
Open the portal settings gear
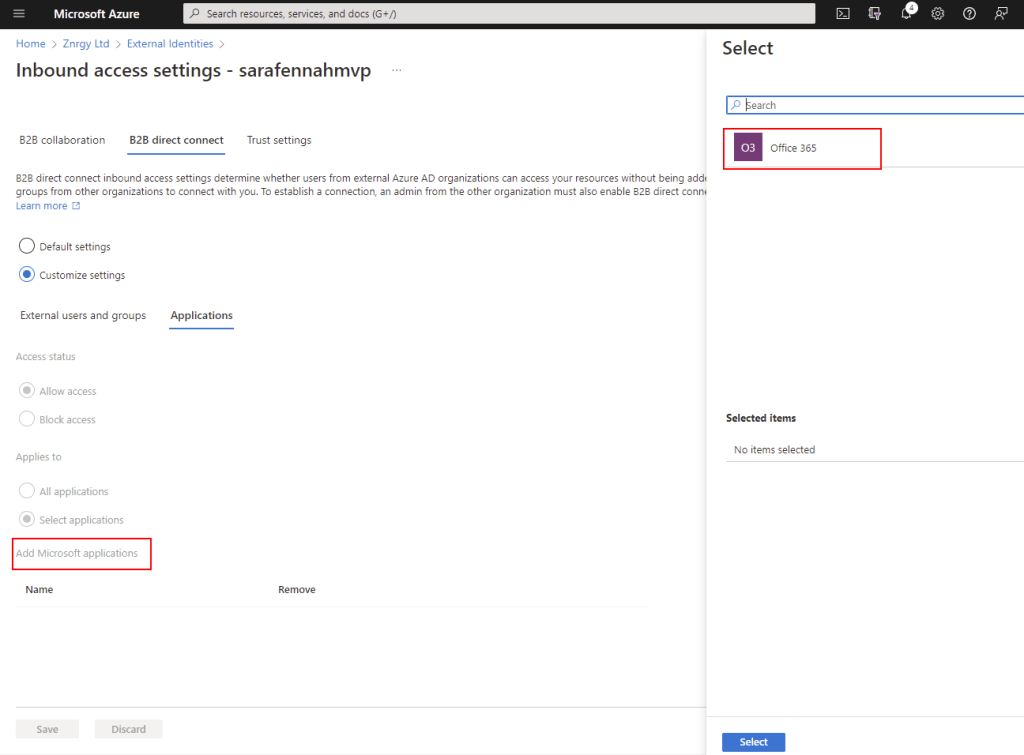[x=938, y=14]
